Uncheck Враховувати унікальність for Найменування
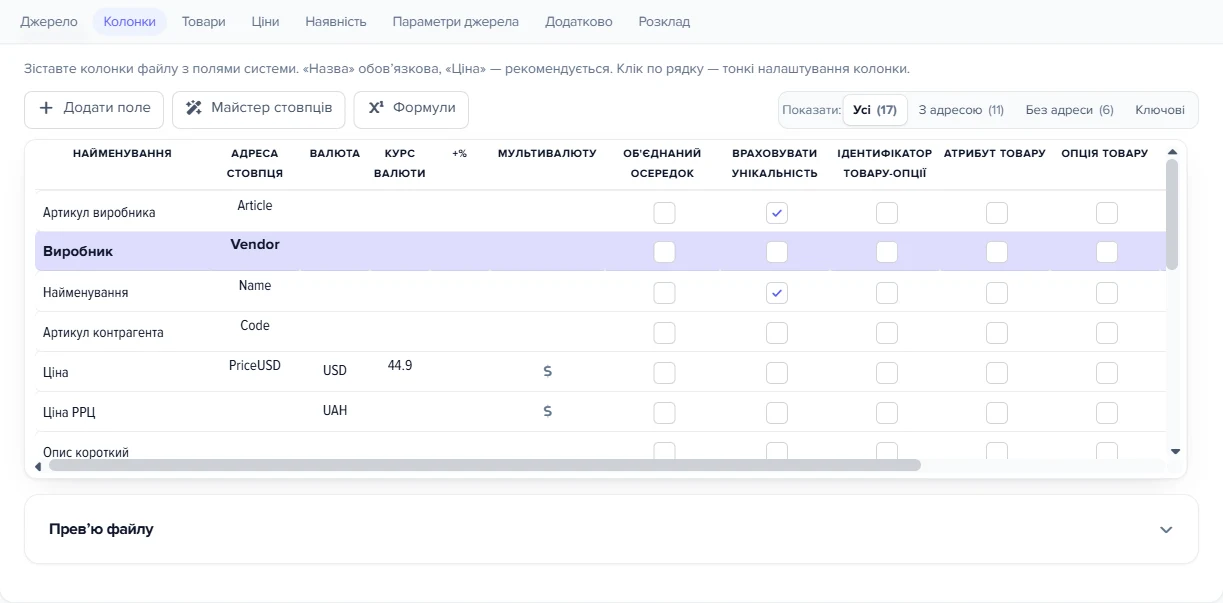The width and height of the screenshot is (1223, 603). pyautogui.click(x=777, y=293)
